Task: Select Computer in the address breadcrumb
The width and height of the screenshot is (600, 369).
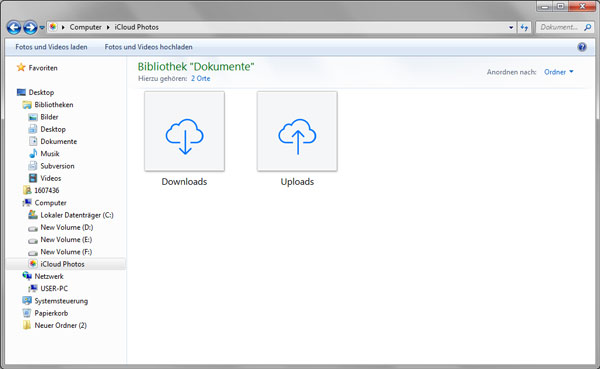Action: 85,27
